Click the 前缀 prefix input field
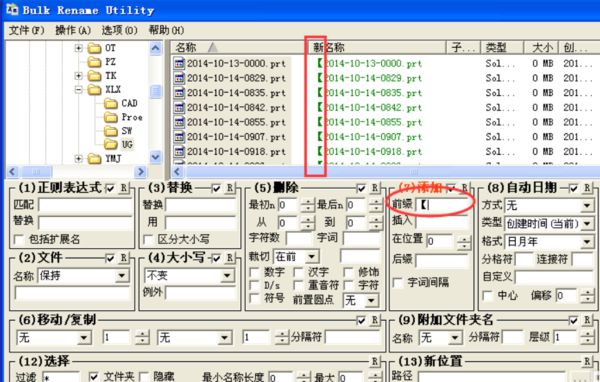This screenshot has height=382, width=600. coord(442,205)
